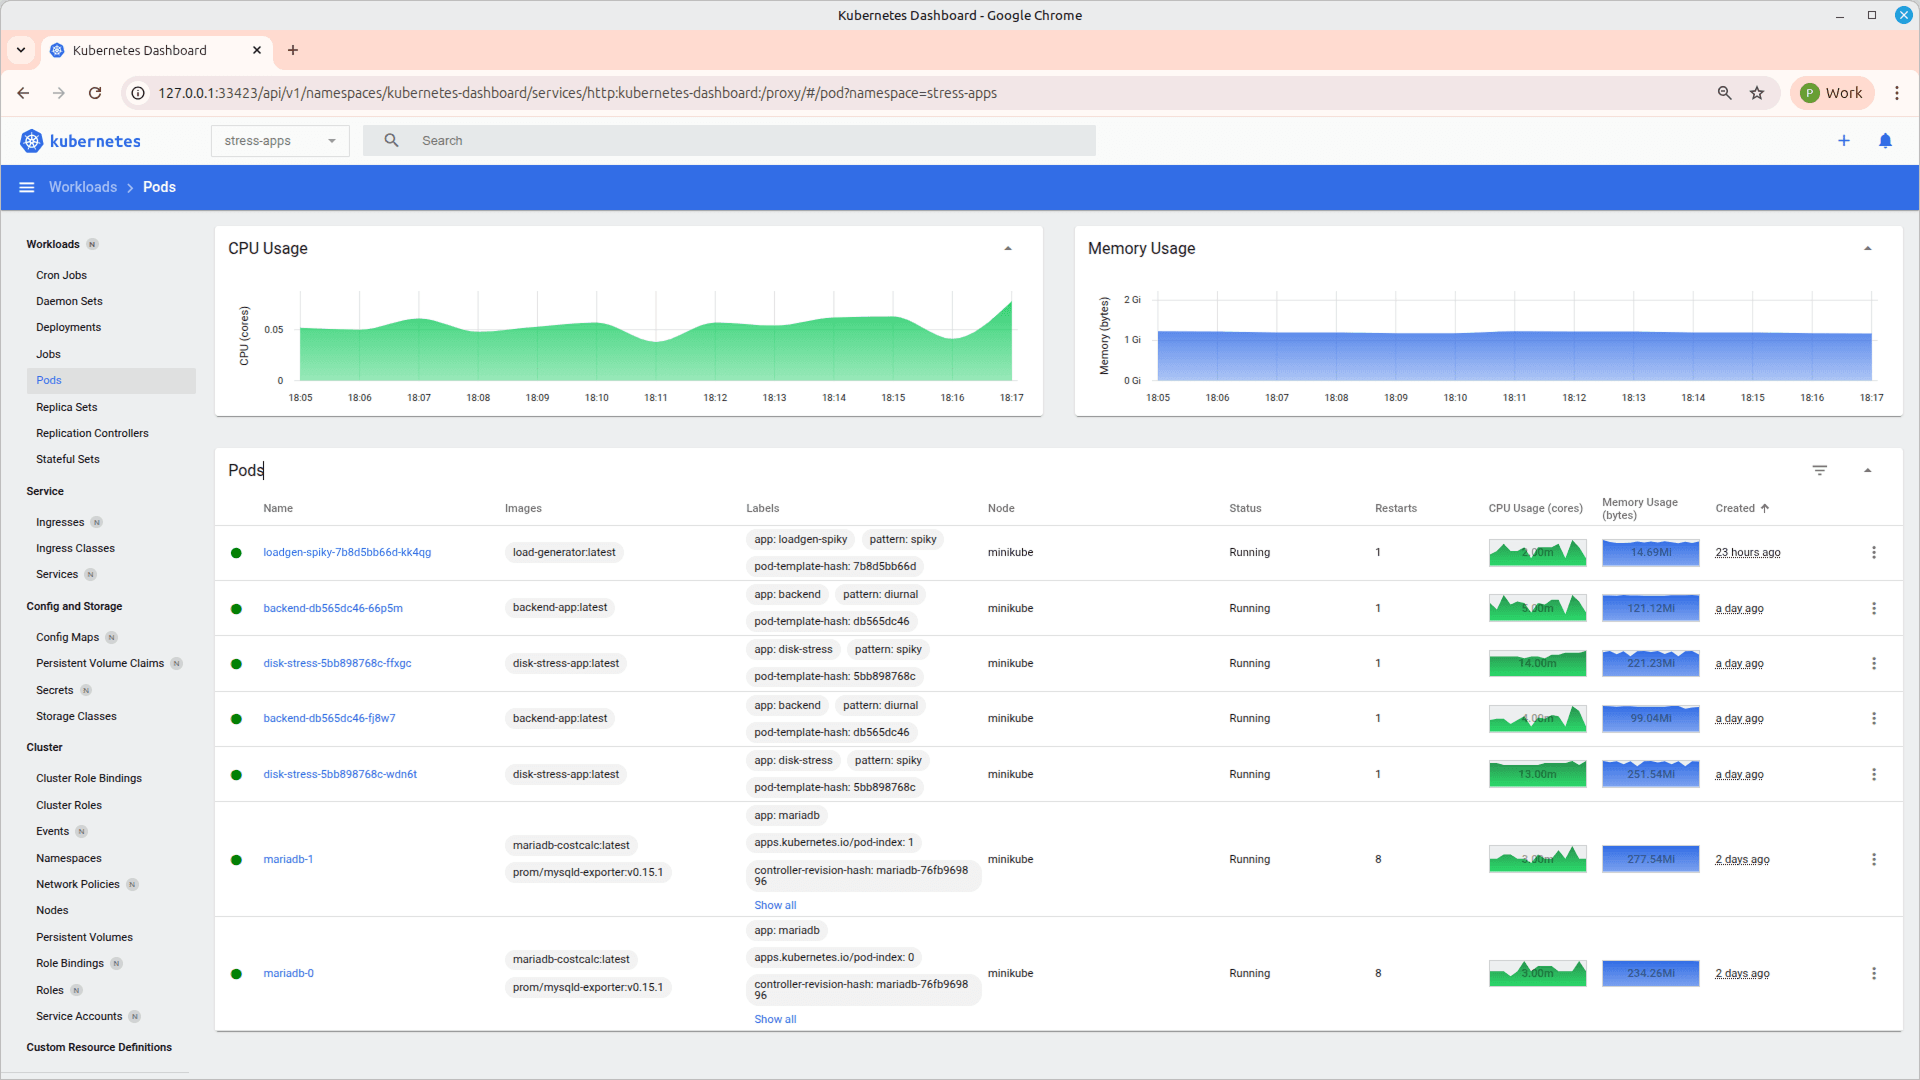Collapse the Memory Usage panel

[x=1868, y=247]
